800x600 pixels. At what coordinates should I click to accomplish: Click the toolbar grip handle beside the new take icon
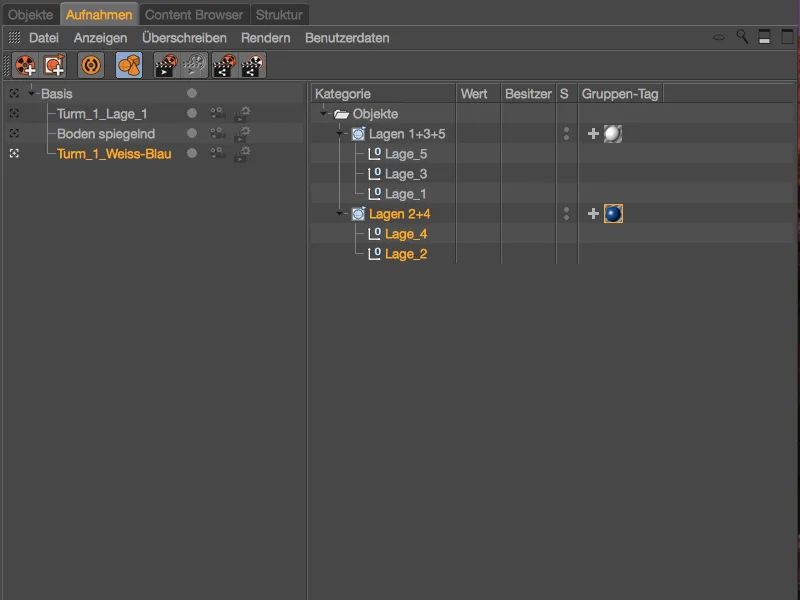7,65
